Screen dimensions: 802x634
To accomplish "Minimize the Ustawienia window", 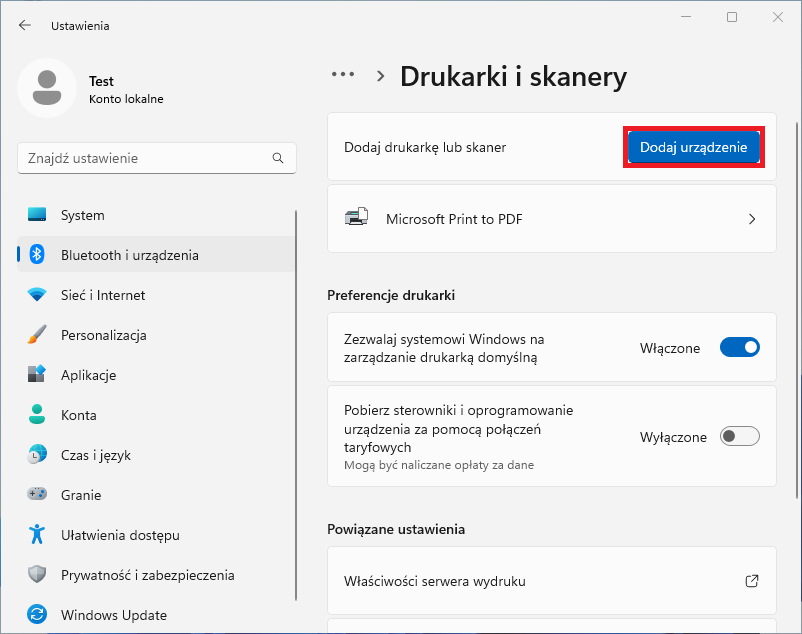I will 686,17.
